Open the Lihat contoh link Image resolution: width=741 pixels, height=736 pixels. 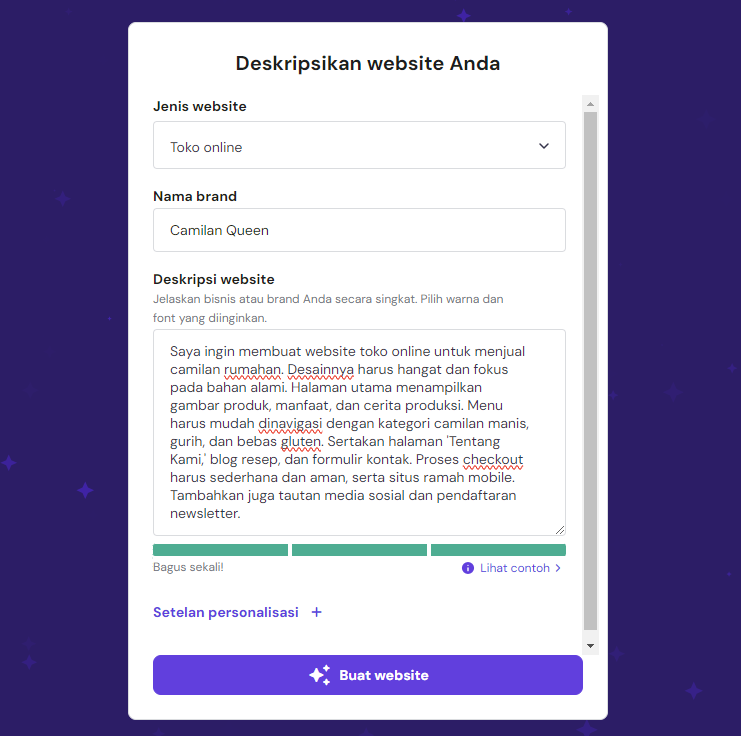coord(514,568)
